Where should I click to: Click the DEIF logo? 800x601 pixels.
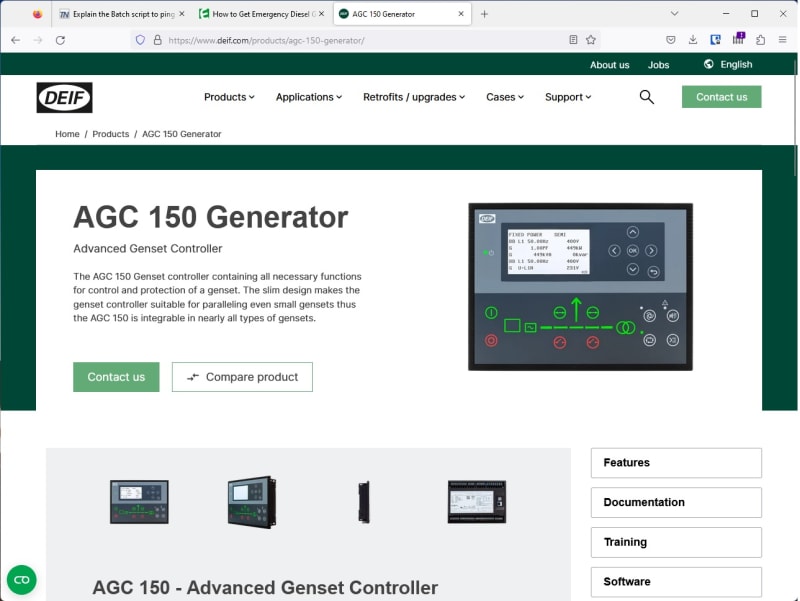click(x=64, y=97)
